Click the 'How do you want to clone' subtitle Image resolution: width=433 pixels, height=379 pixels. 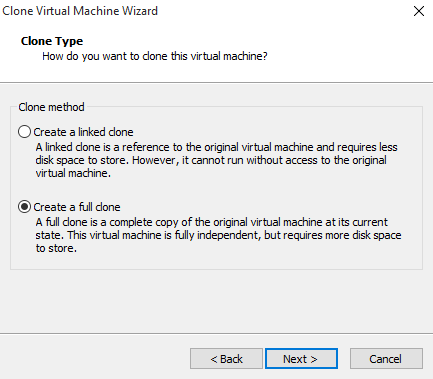pos(155,56)
